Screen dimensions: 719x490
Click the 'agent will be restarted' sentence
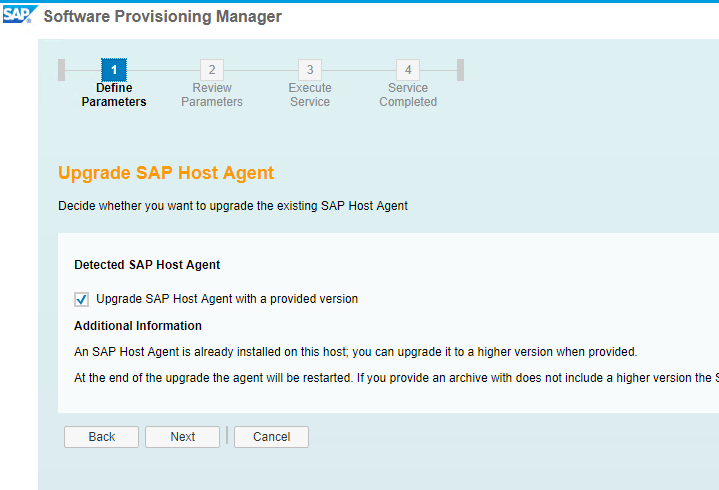[397, 378]
